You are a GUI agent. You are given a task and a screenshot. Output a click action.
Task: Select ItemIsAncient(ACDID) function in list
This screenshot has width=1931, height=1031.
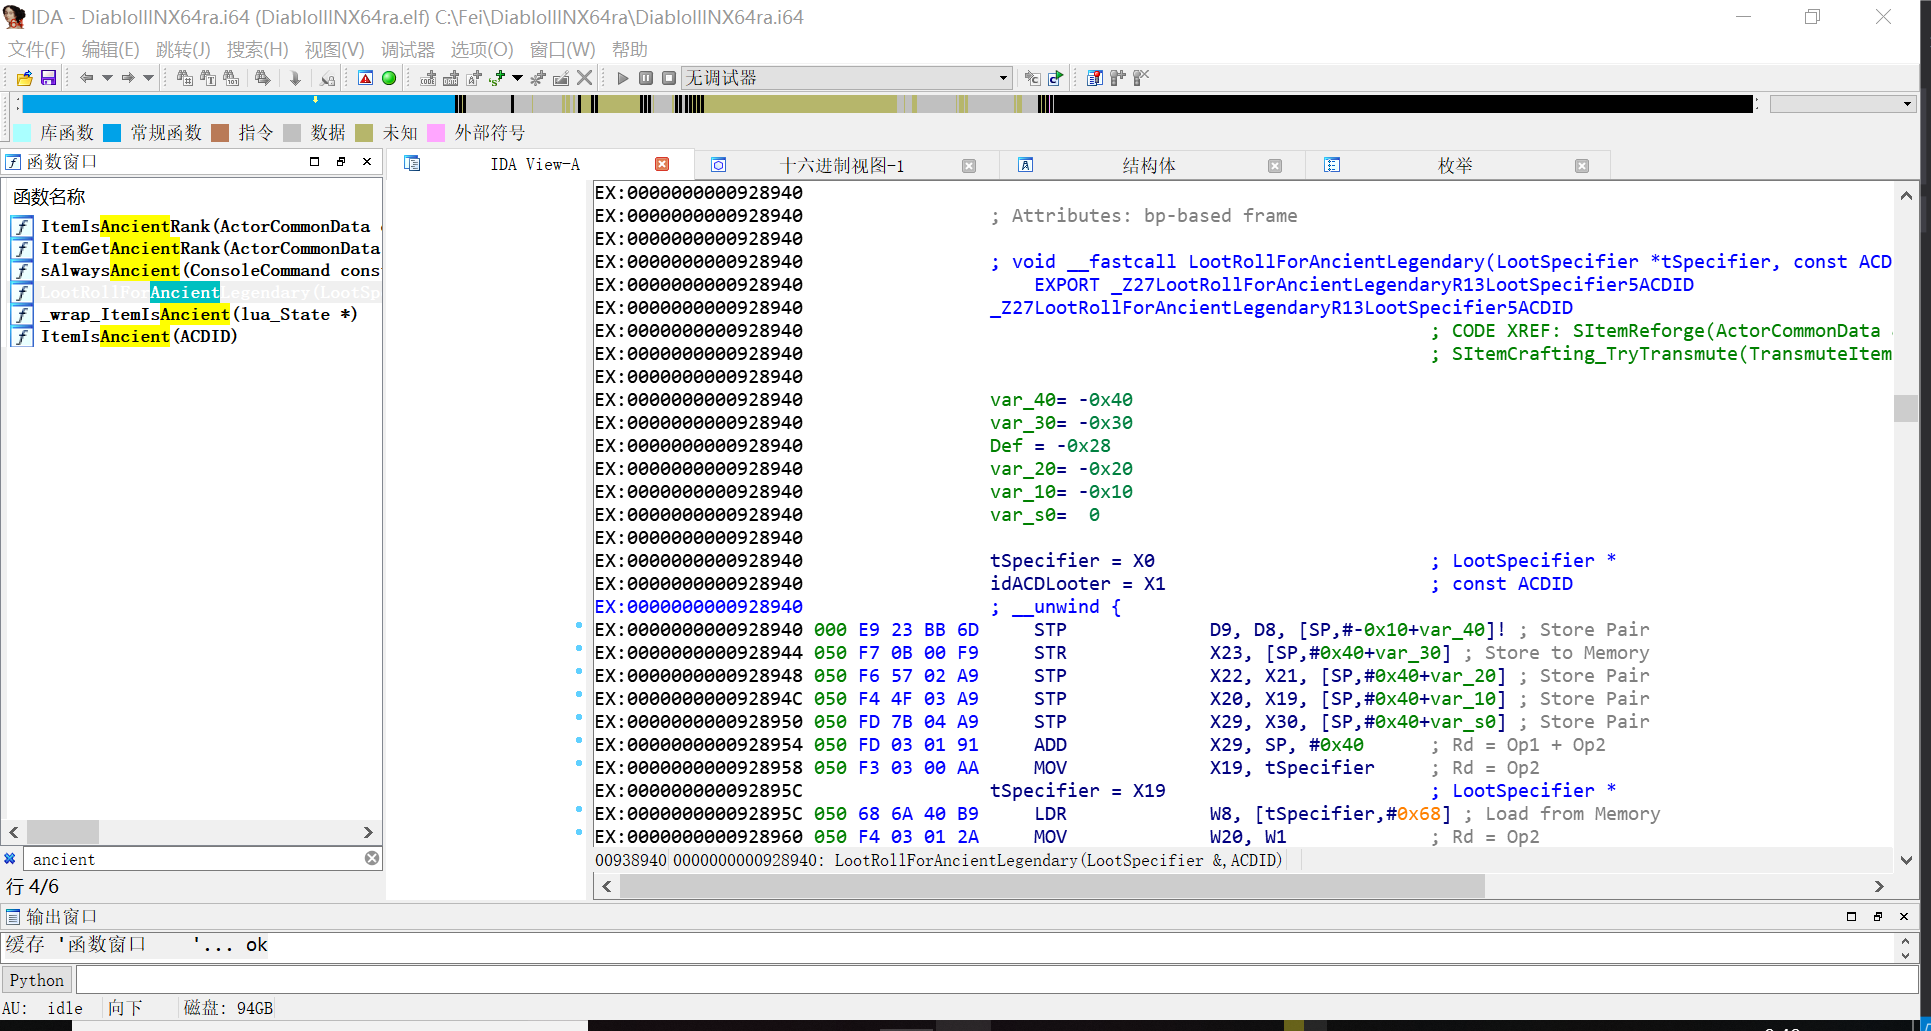[x=196, y=336]
